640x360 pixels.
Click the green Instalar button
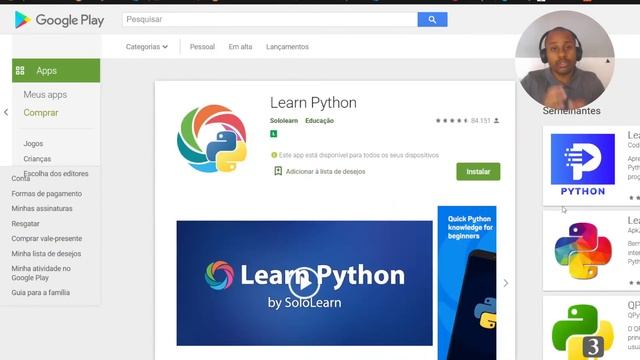pos(478,171)
